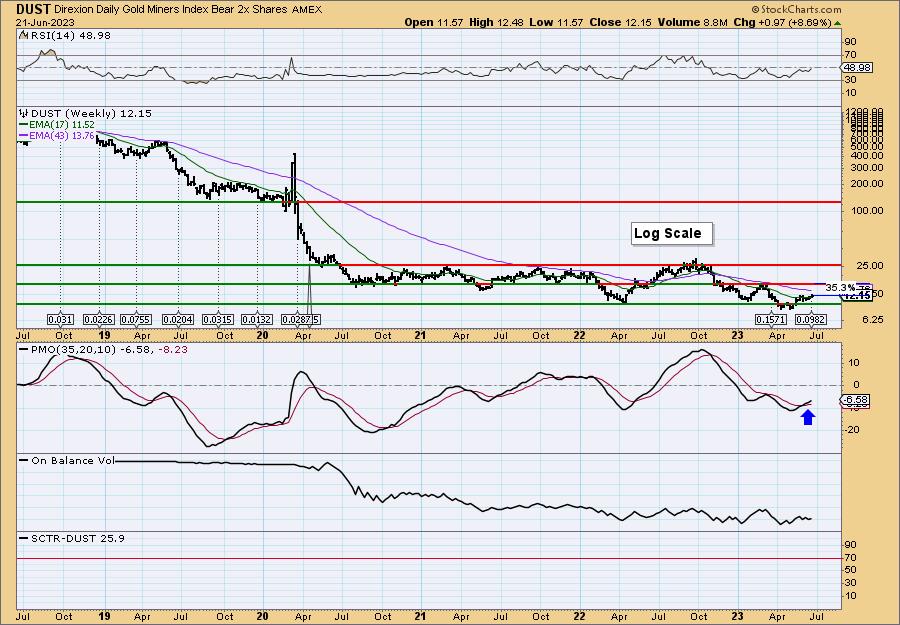900x625 pixels.
Task: Click the RSI area-chart icon
Action: point(23,35)
